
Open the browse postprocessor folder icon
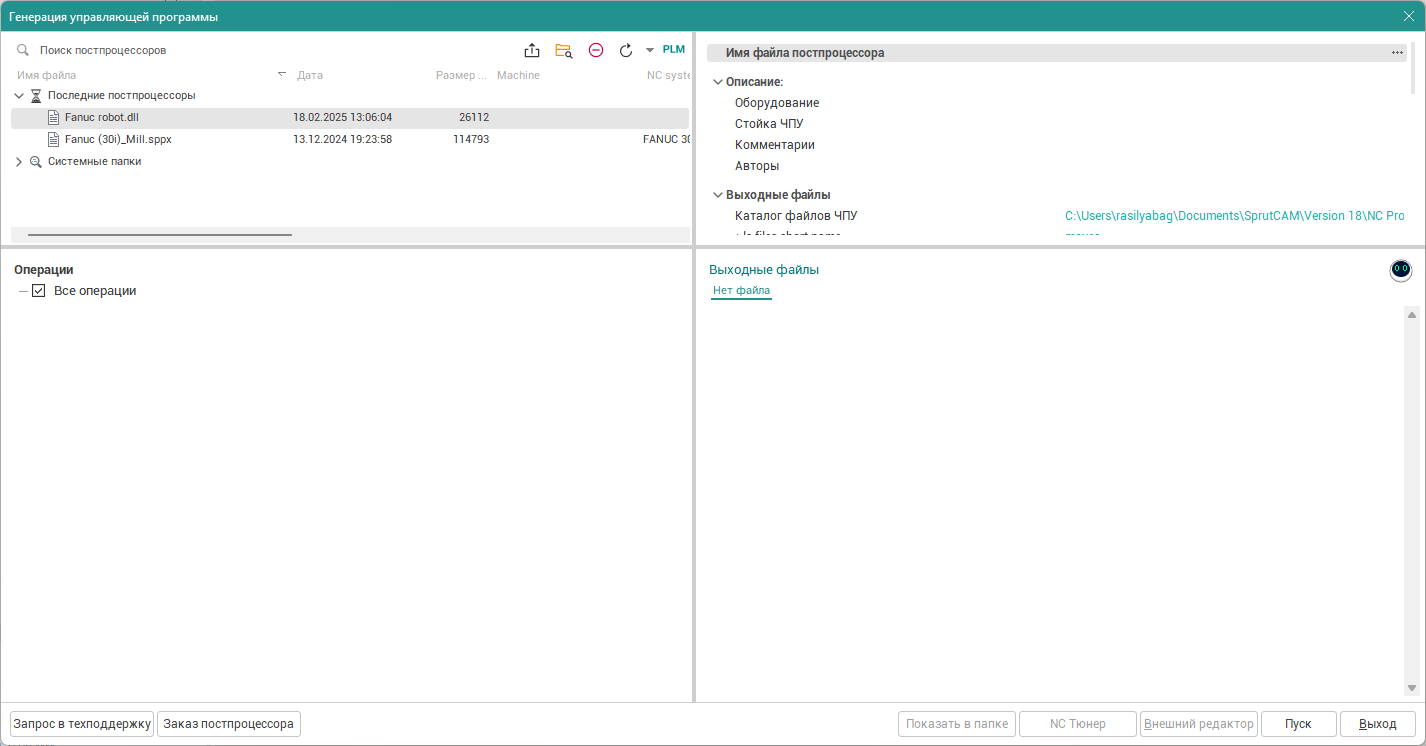(x=563, y=50)
